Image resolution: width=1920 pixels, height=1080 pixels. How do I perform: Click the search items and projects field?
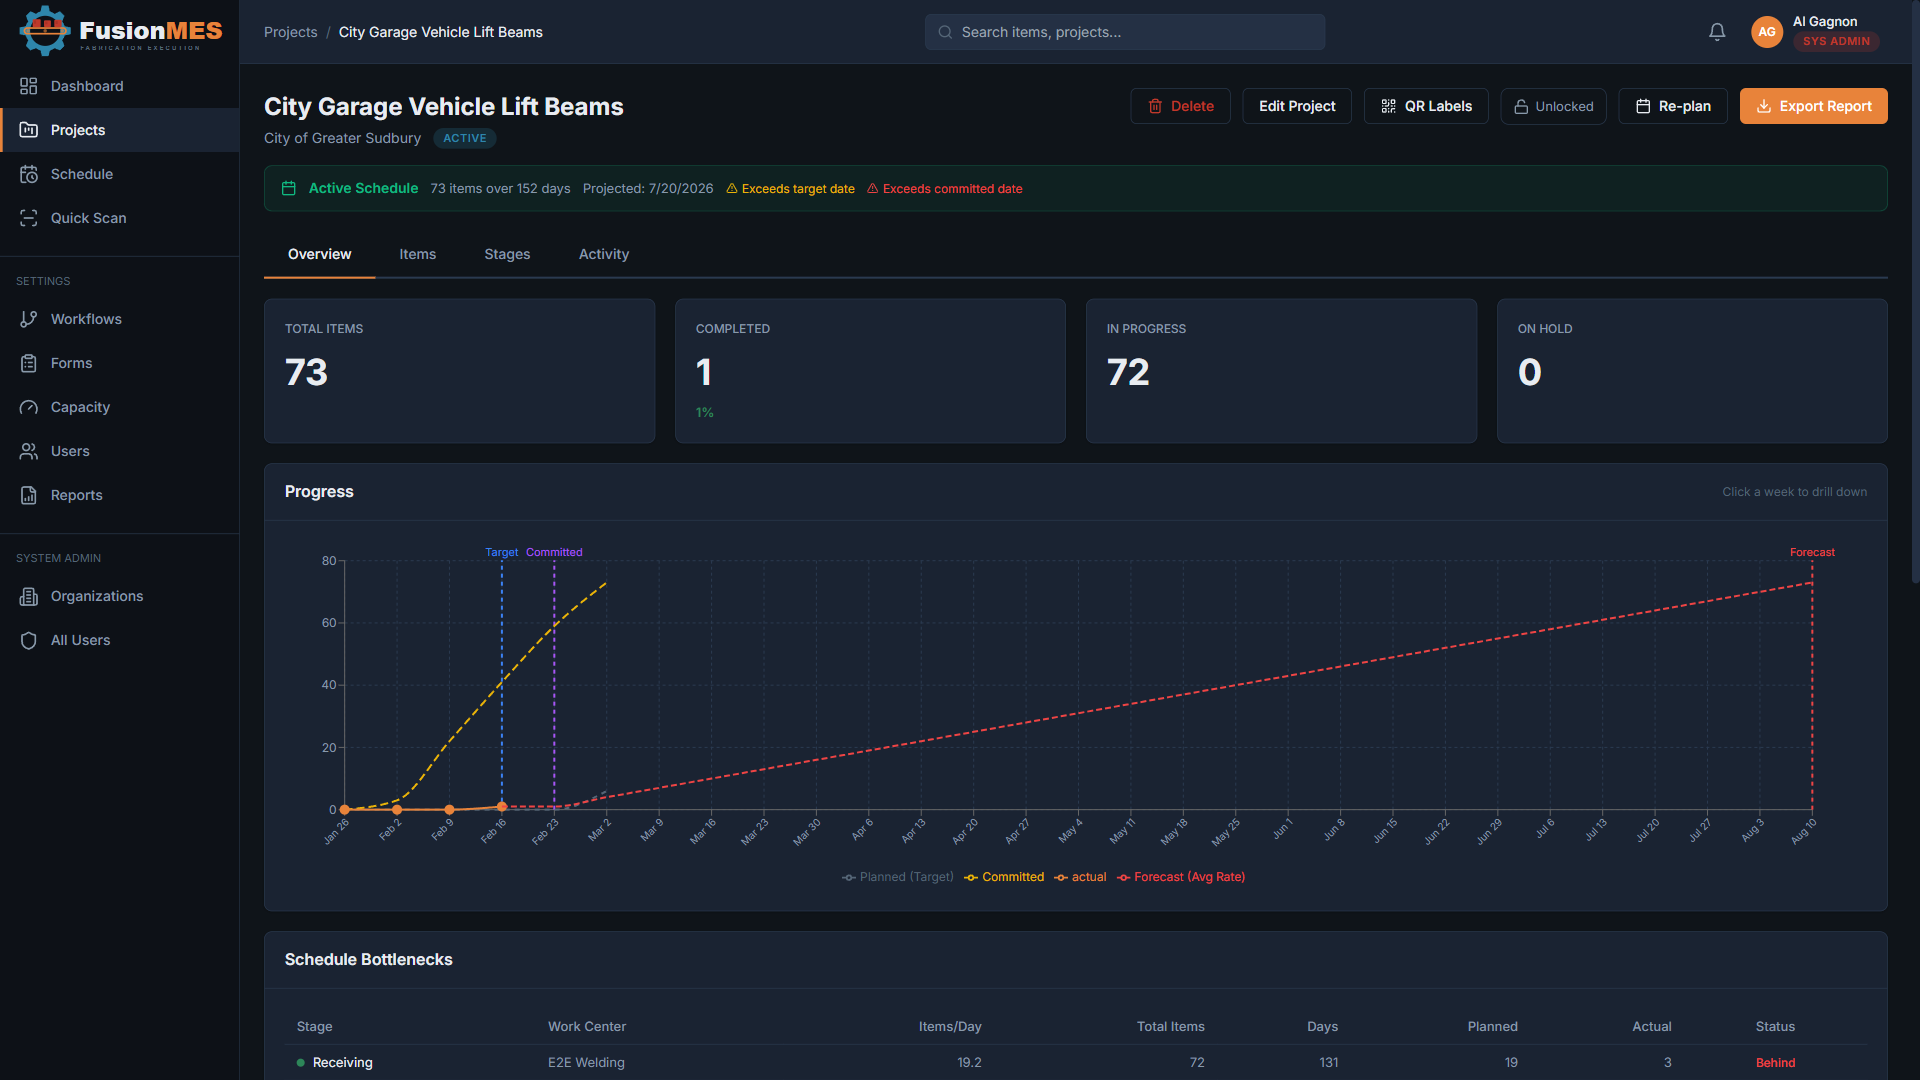tap(1124, 32)
